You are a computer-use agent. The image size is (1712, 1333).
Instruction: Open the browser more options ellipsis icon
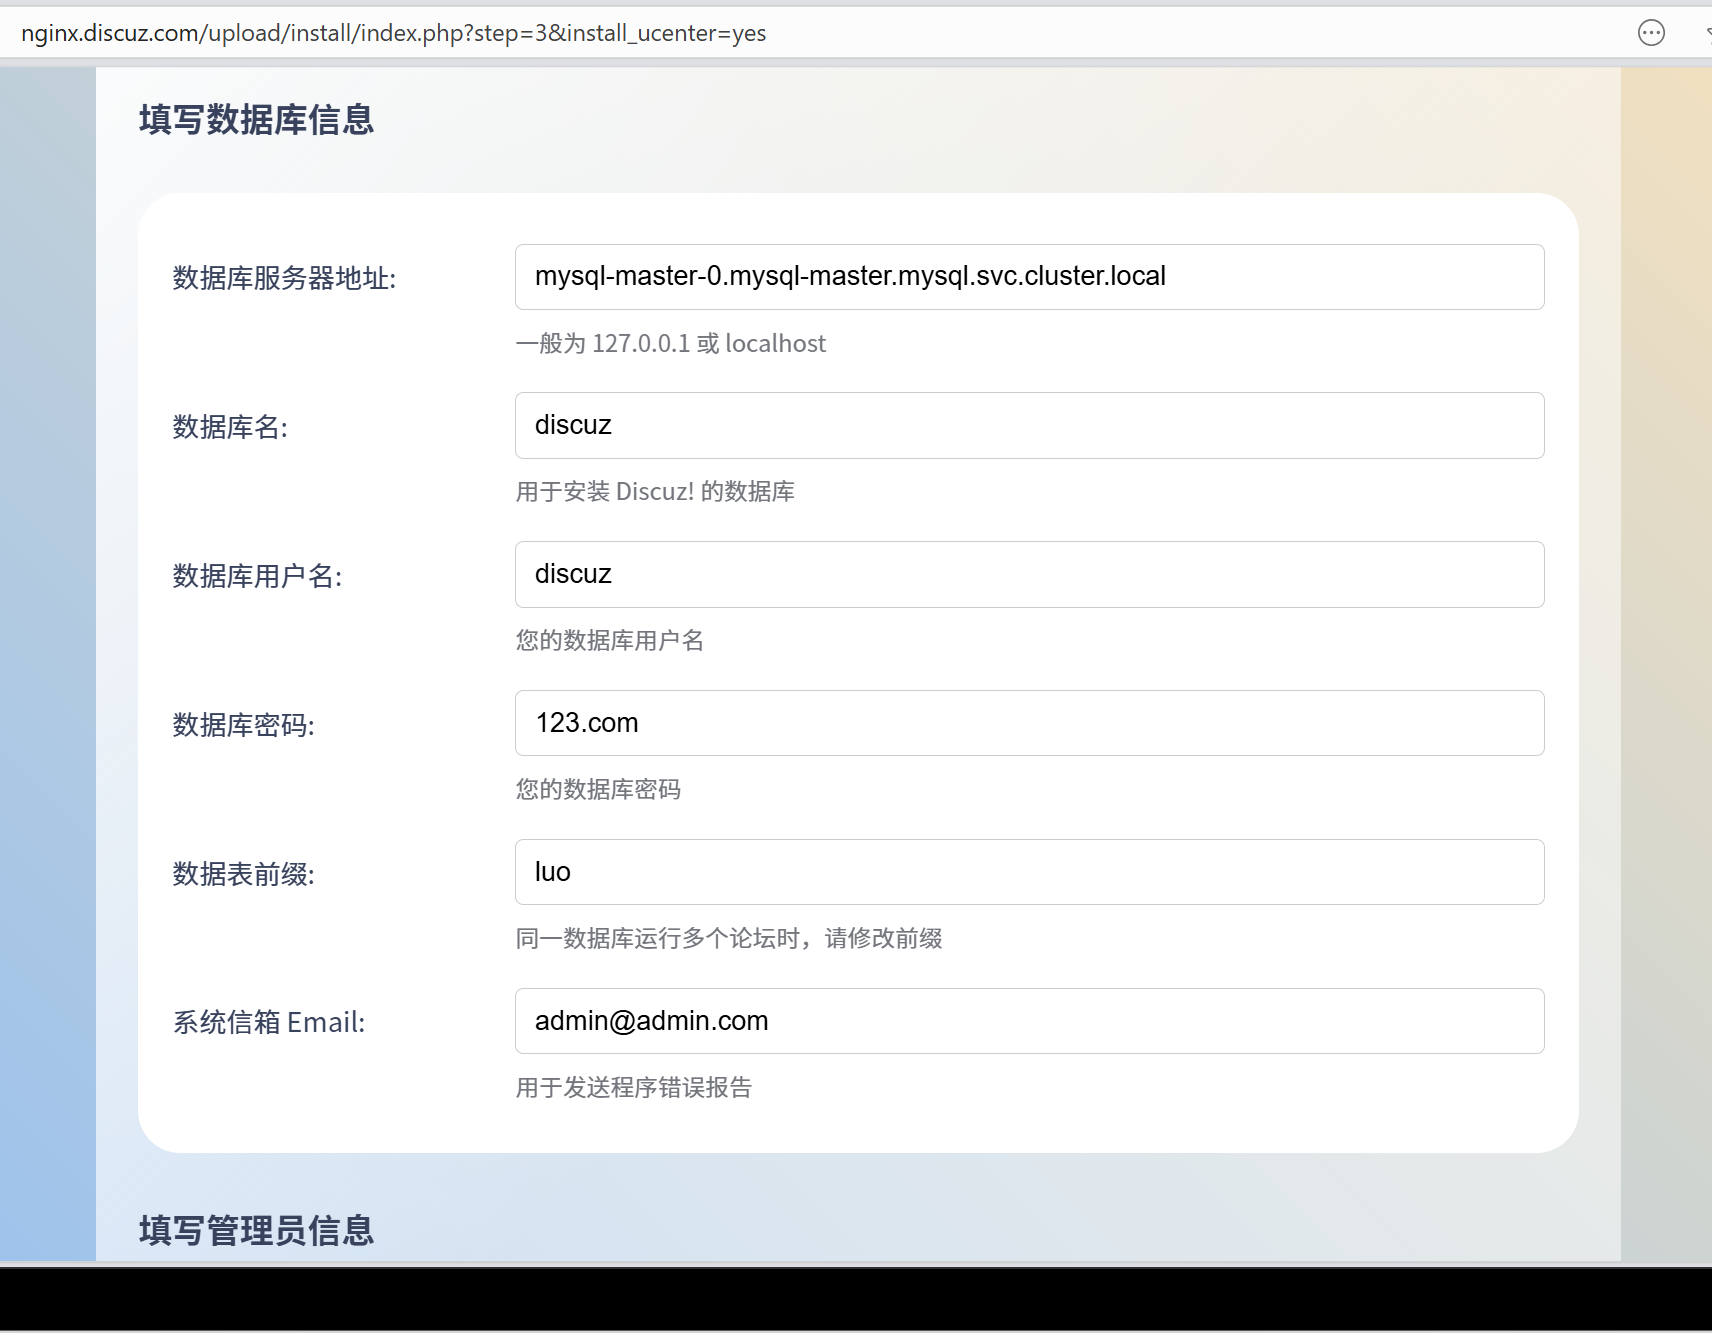(x=1651, y=33)
